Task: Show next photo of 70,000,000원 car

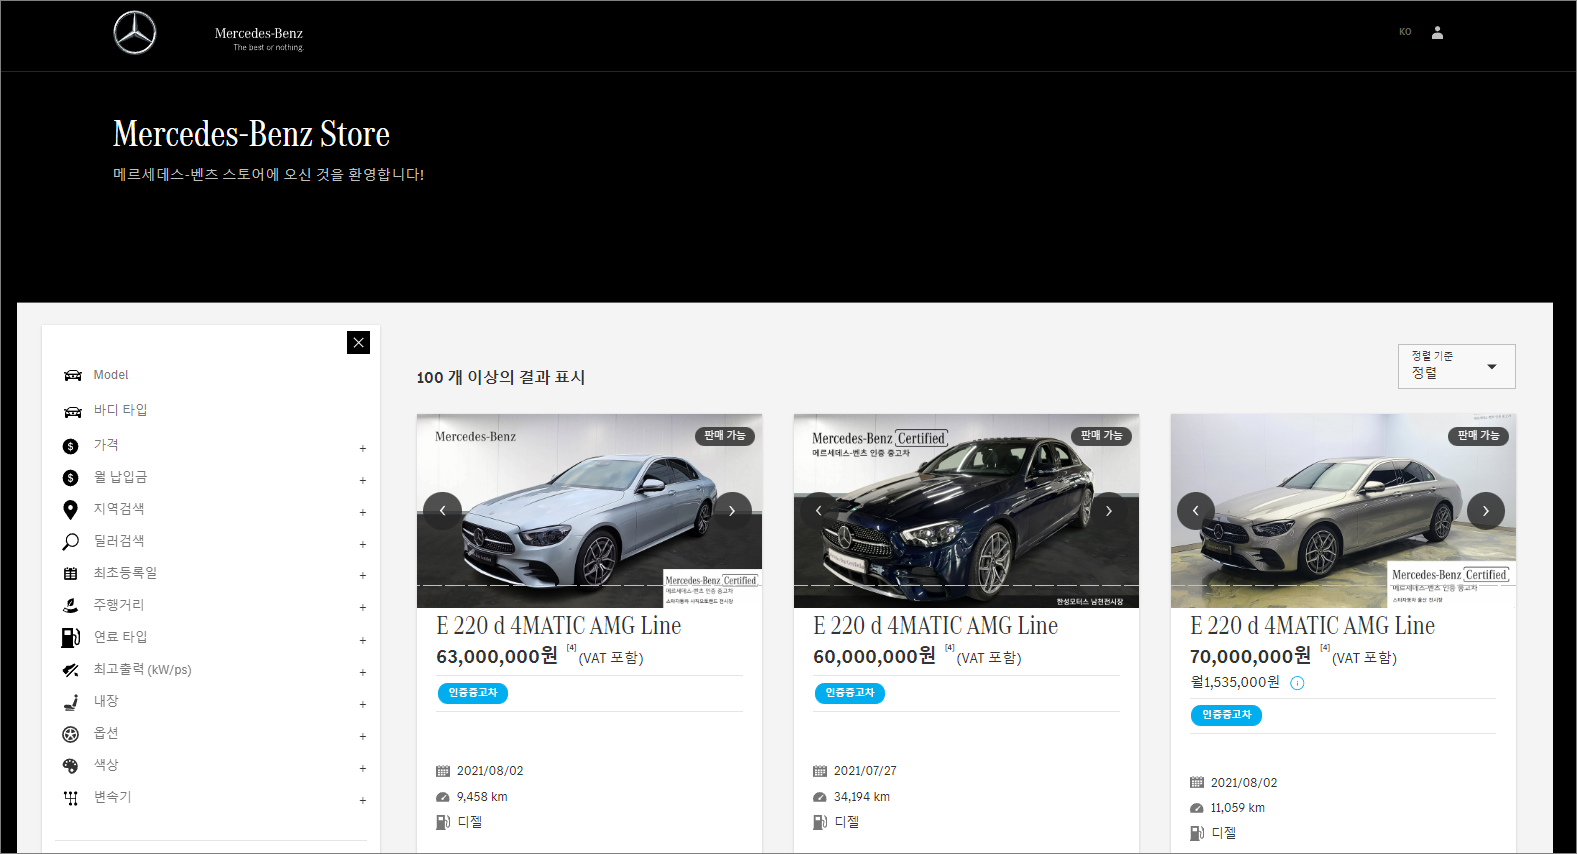Action: [x=1486, y=511]
